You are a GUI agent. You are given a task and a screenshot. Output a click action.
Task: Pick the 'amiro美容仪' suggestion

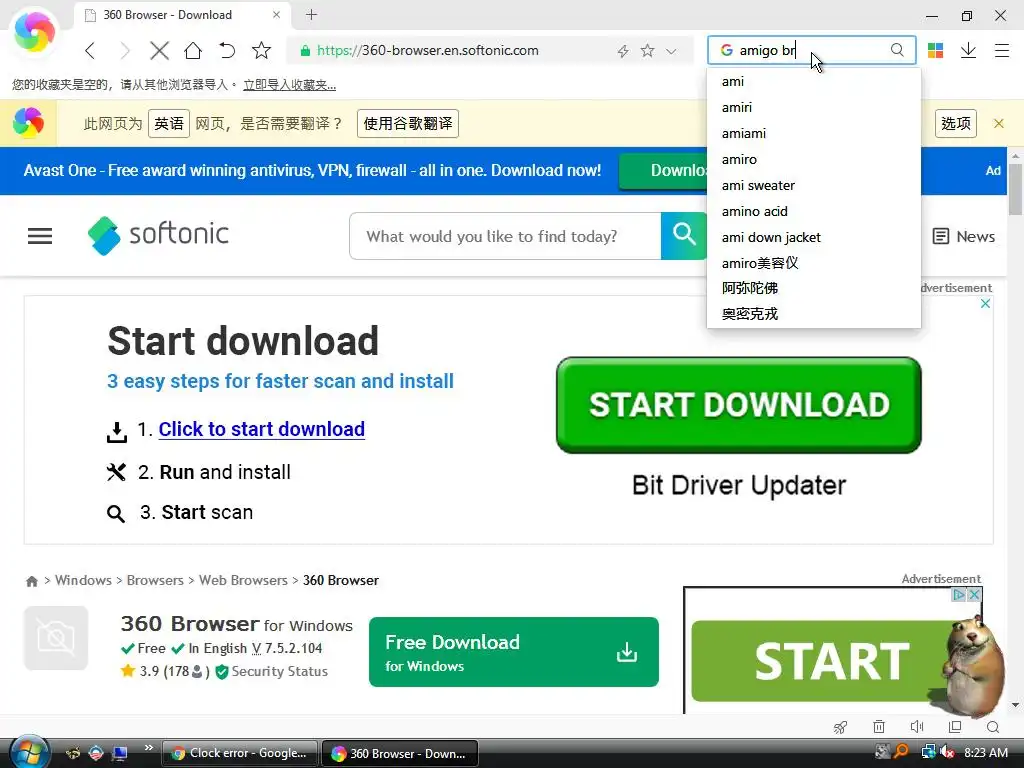pyautogui.click(x=814, y=263)
